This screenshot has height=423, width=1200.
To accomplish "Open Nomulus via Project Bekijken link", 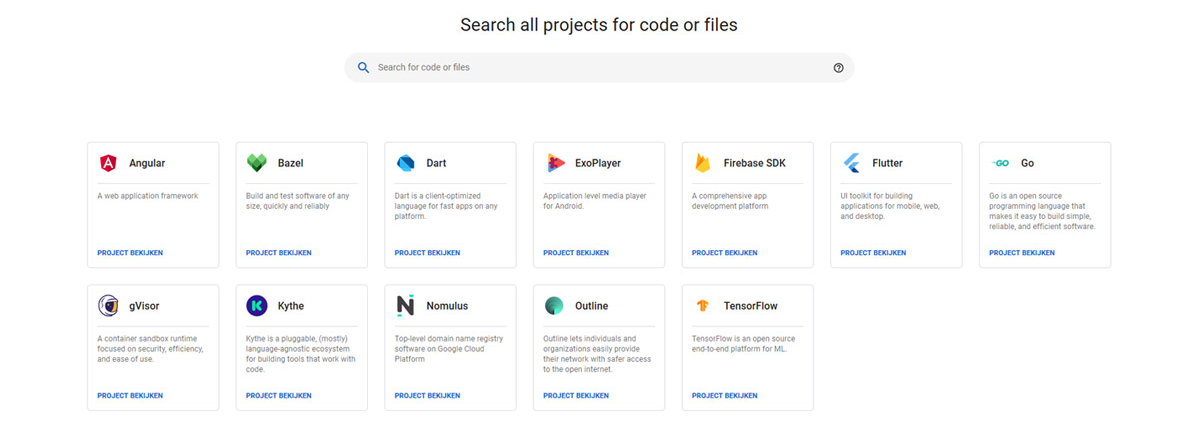I will 427,396.
